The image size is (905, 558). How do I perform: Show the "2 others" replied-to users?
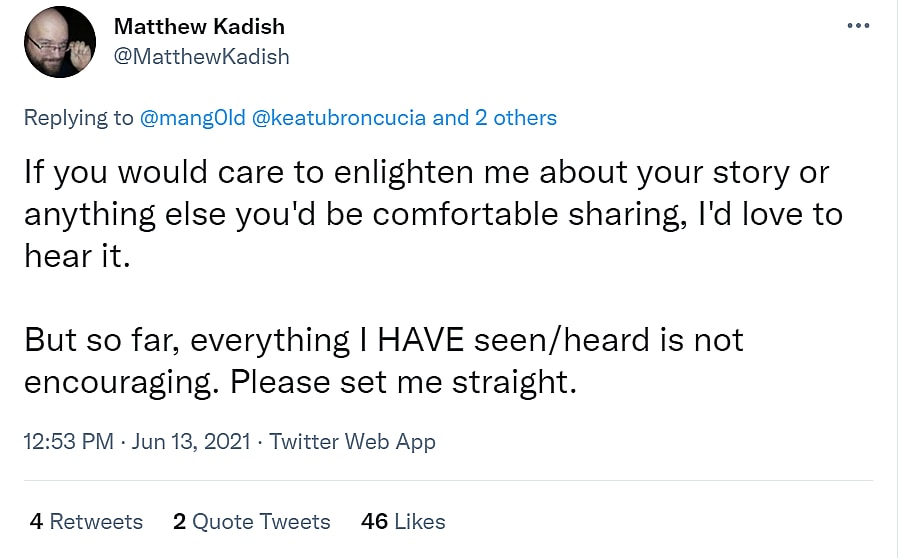coord(516,118)
